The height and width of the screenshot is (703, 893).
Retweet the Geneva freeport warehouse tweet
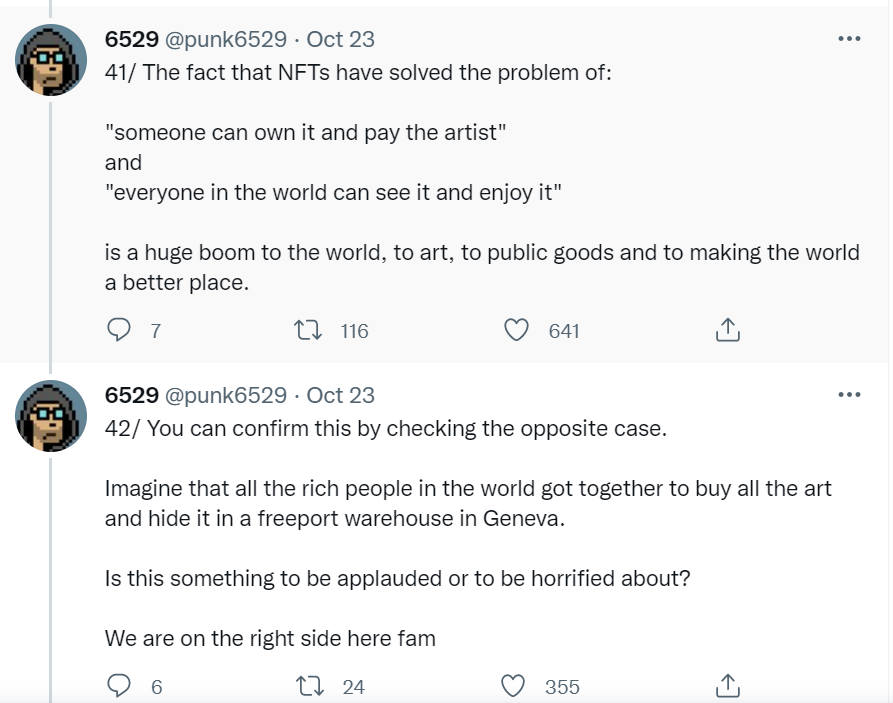[302, 686]
